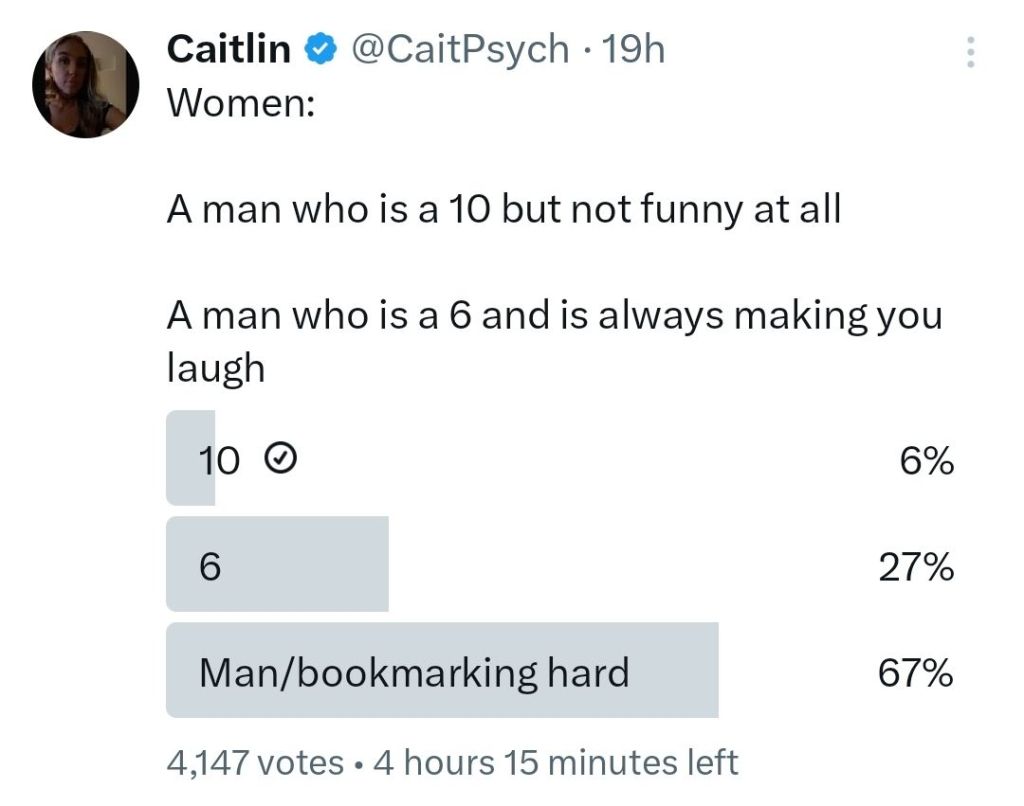This screenshot has width=1024, height=806.
Task: Click the Caitlin display name
Action: 229,50
